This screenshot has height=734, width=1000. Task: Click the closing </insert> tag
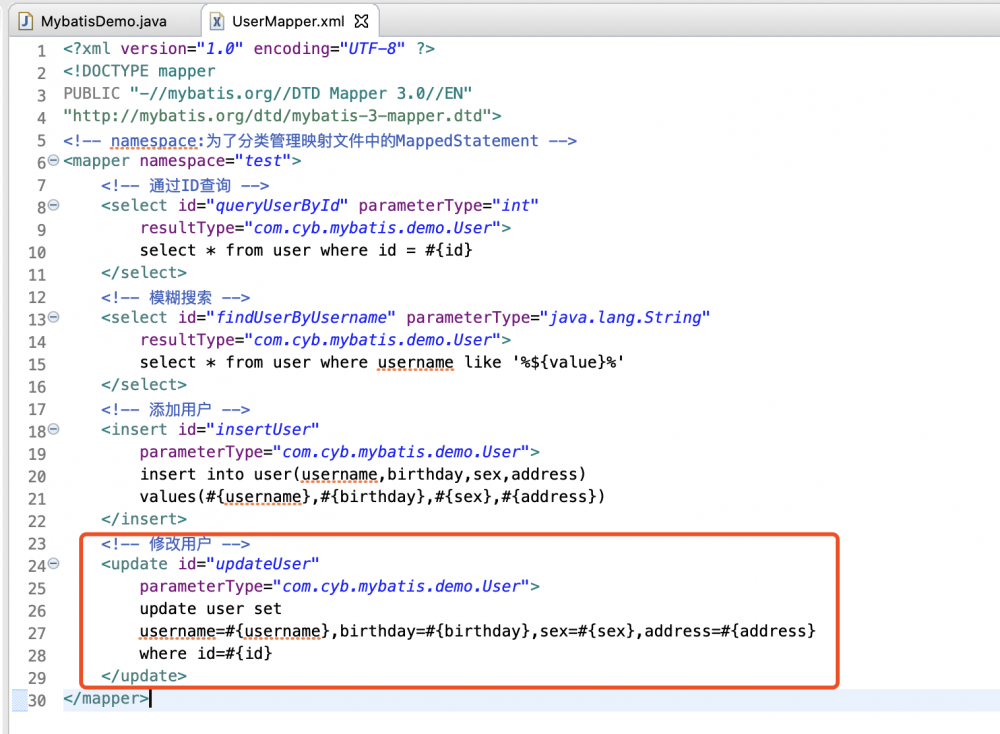point(144,519)
